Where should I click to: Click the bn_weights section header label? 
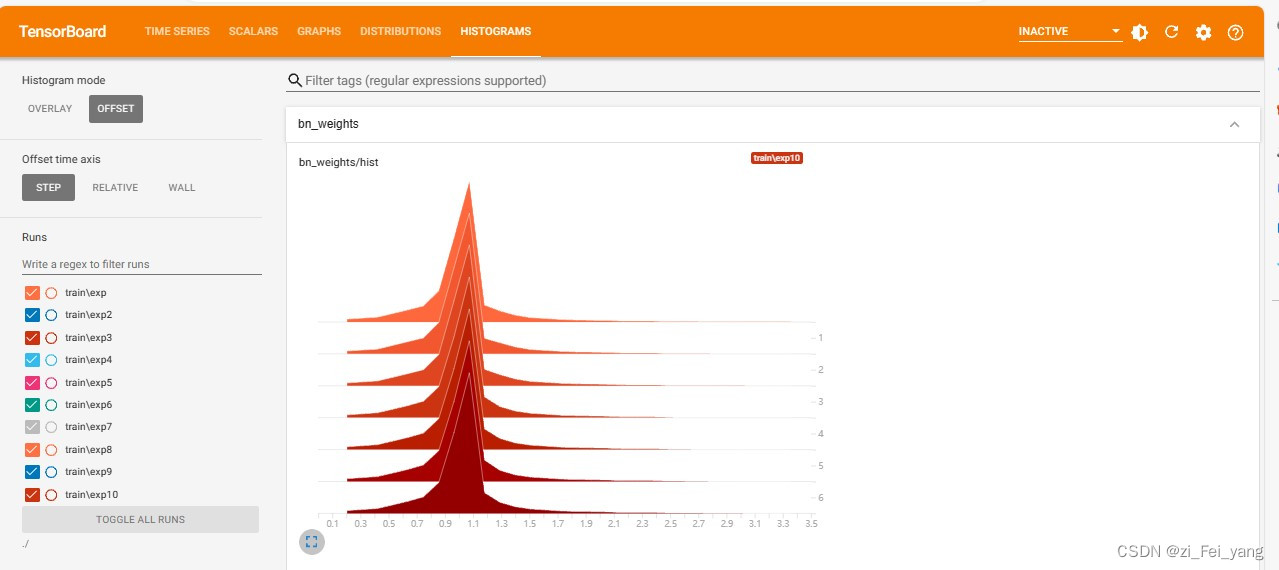coord(328,124)
